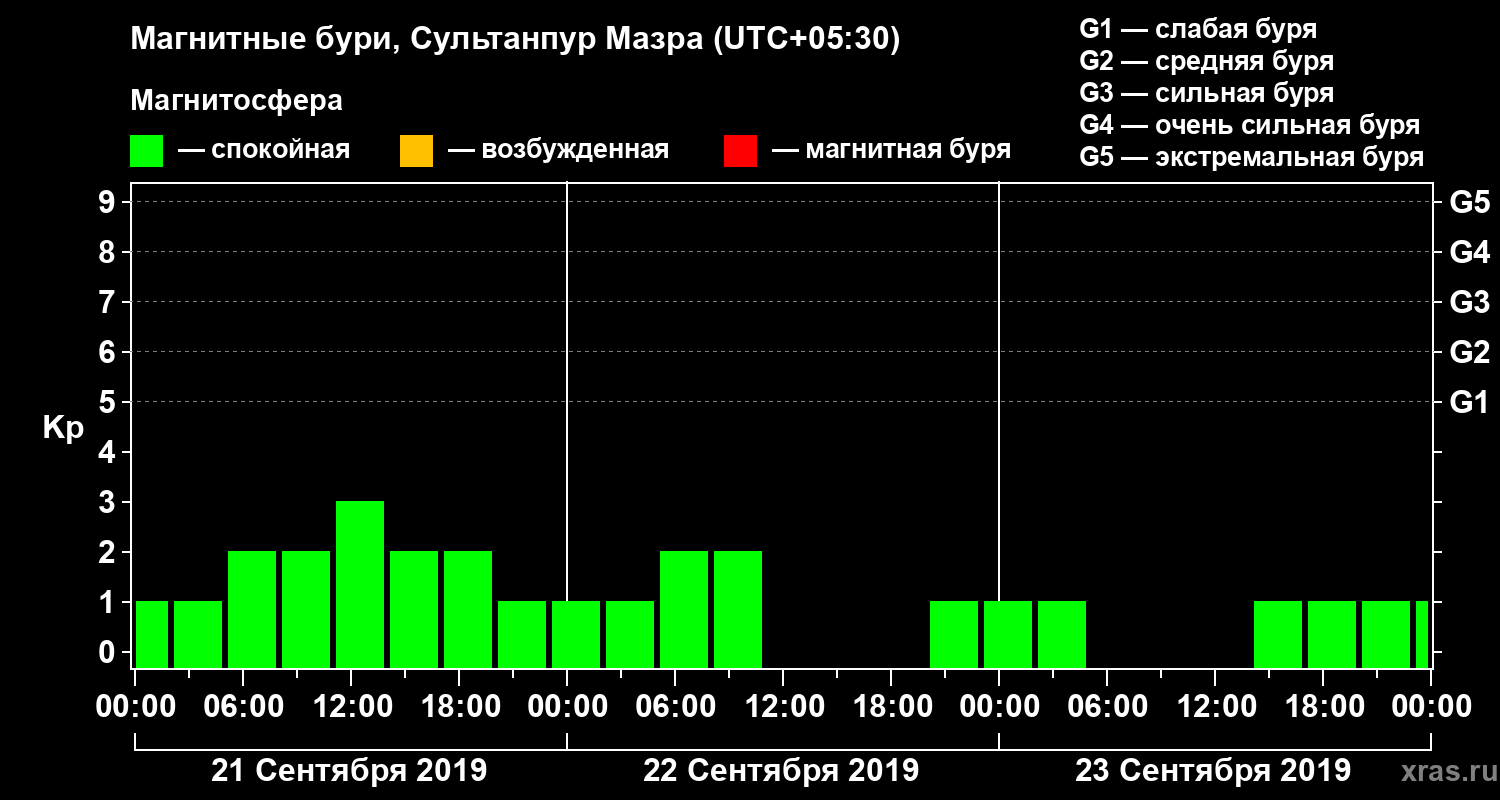Click the '22 Сентября 2019' date label
The width and height of the screenshot is (1500, 800).
pyautogui.click(x=781, y=771)
